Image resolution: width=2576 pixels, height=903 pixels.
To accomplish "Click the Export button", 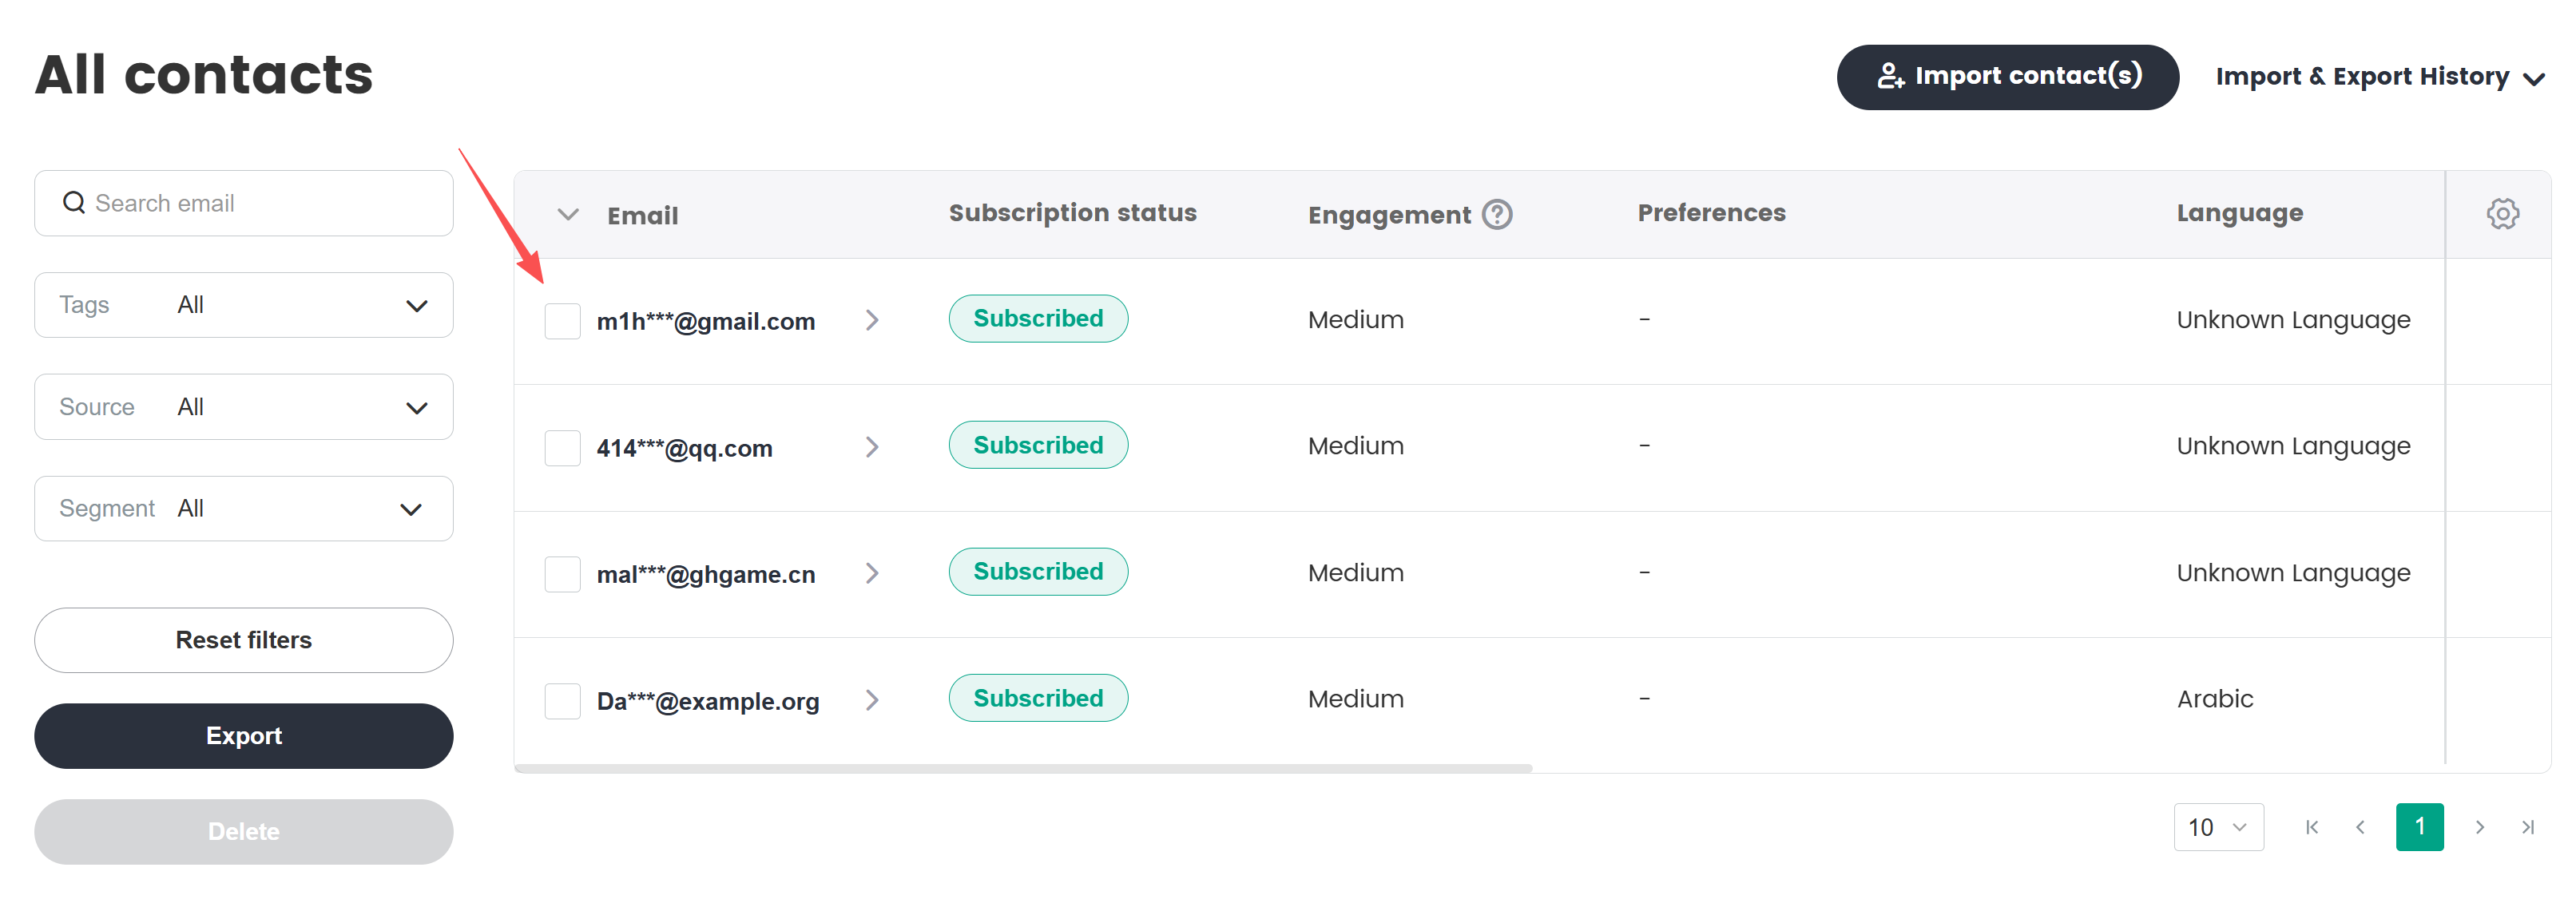I will pyautogui.click(x=243, y=736).
